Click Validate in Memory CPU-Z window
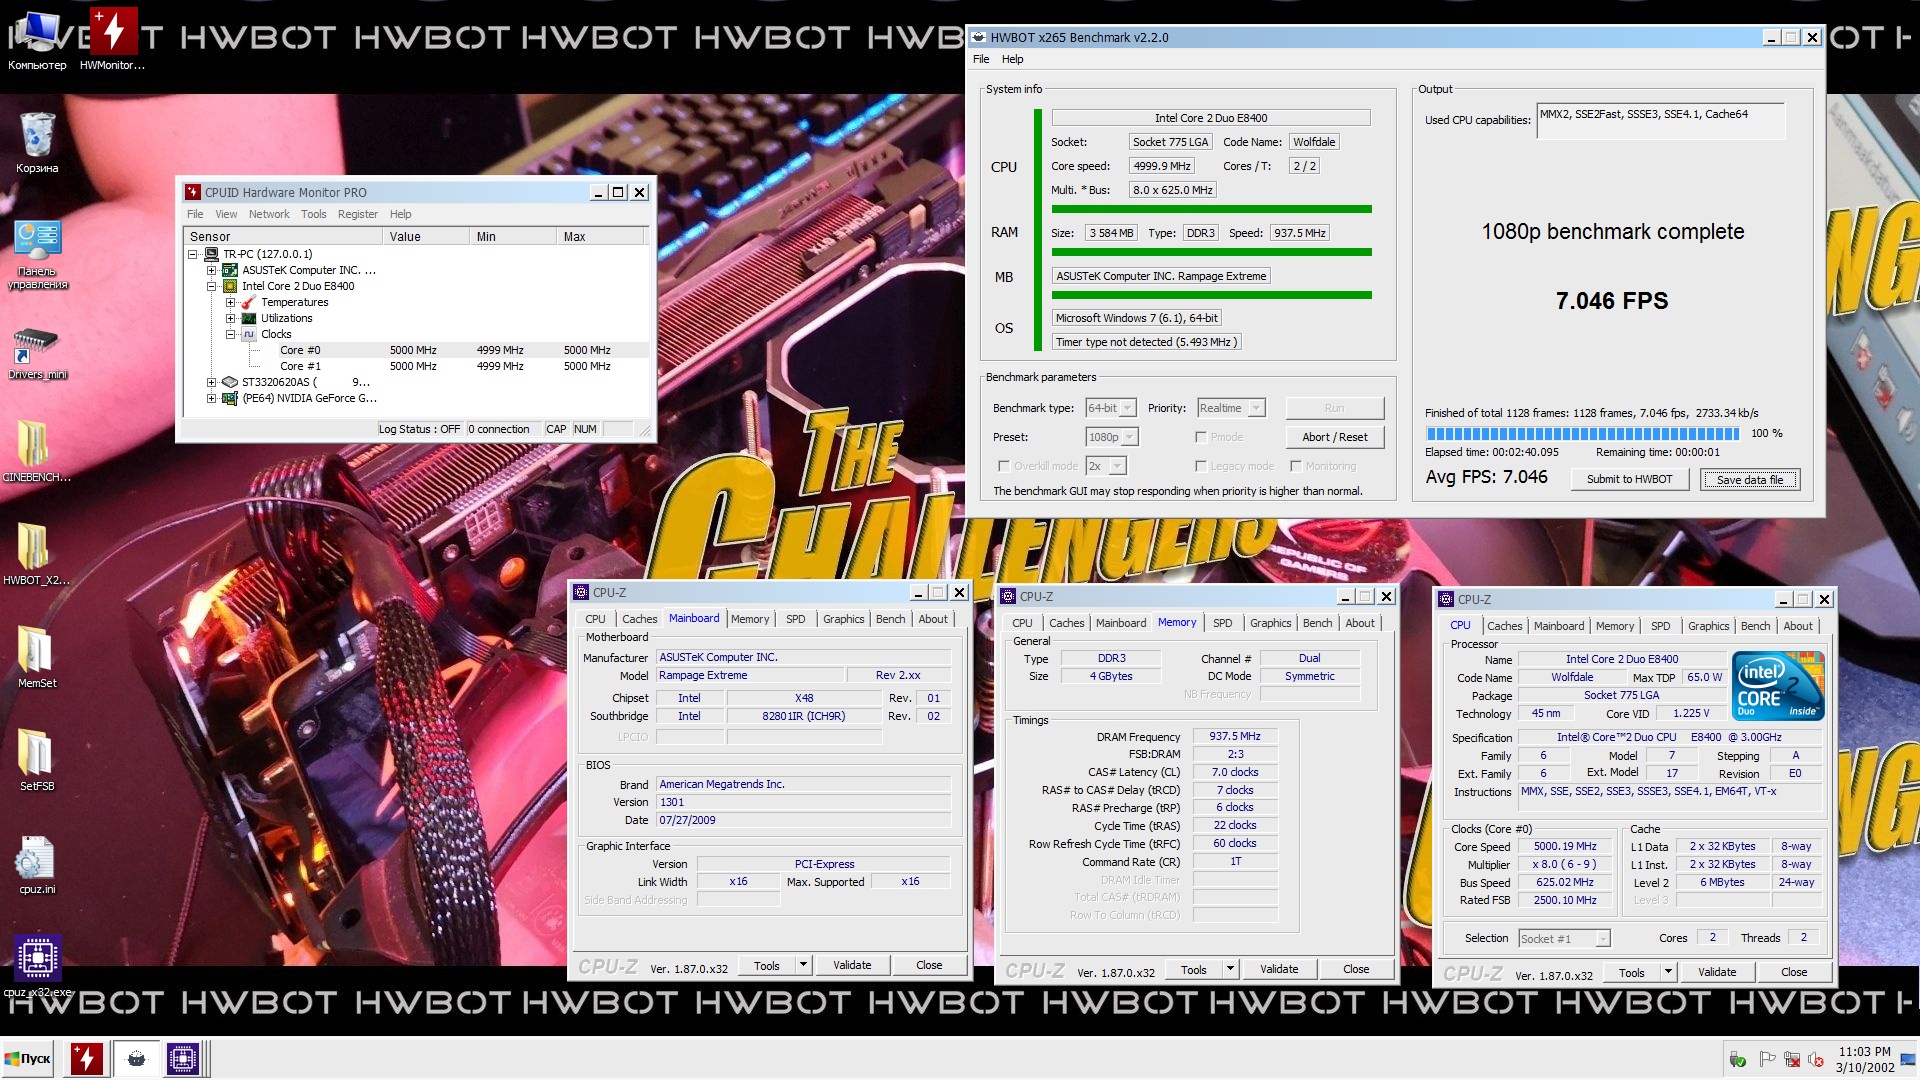Image resolution: width=1920 pixels, height=1080 pixels. (x=1279, y=969)
